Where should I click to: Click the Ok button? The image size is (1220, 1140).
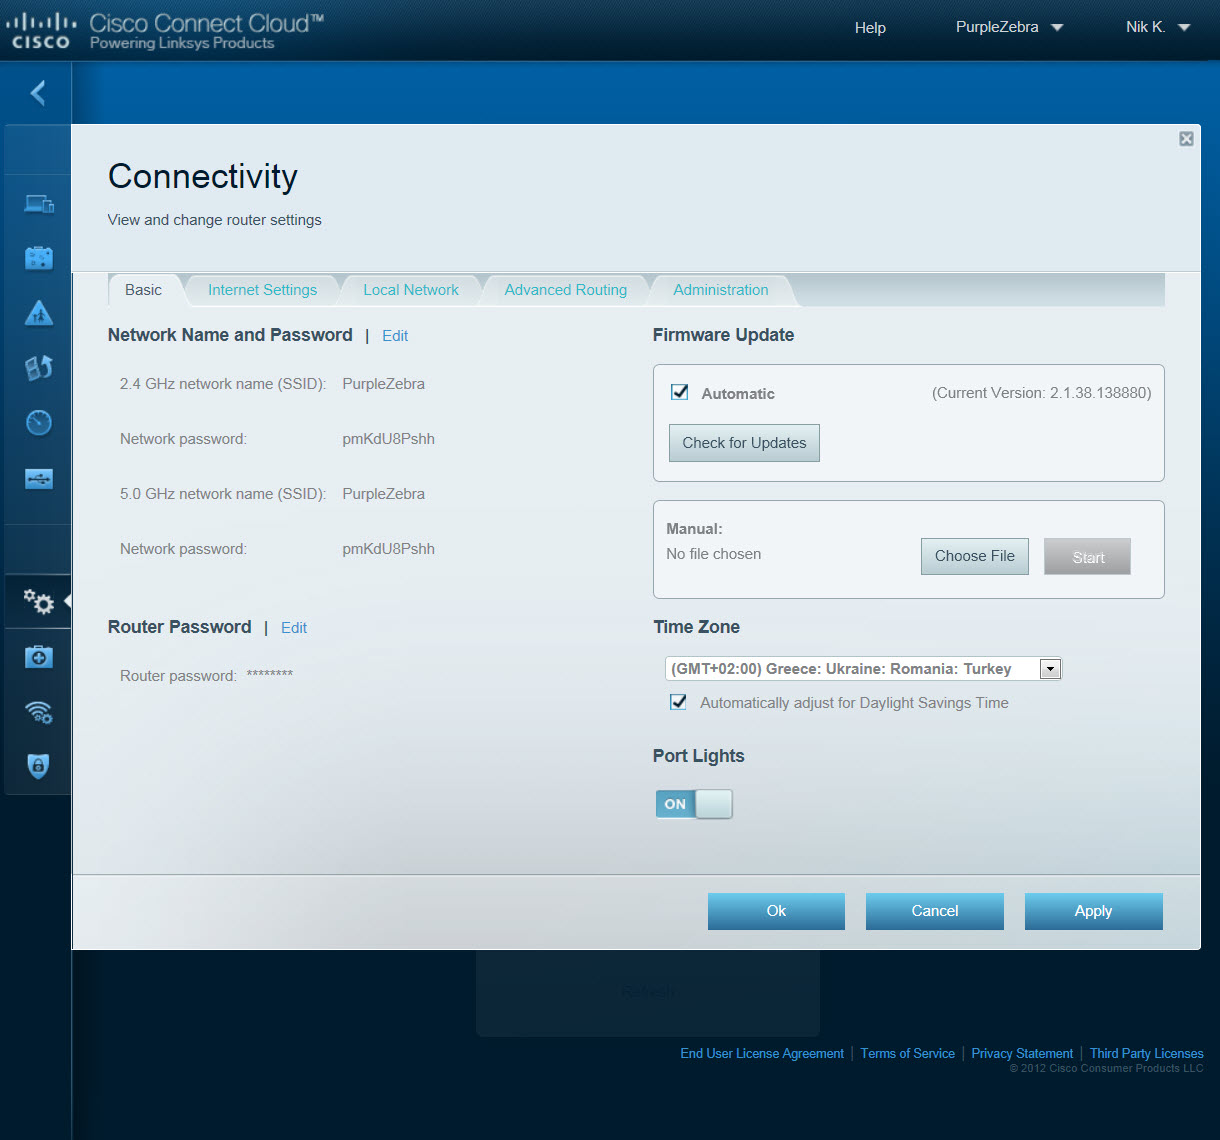click(776, 911)
